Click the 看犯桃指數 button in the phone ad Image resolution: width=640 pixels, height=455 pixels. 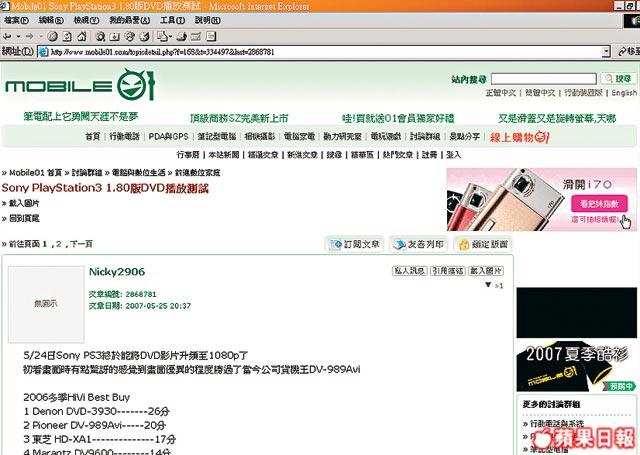click(599, 204)
